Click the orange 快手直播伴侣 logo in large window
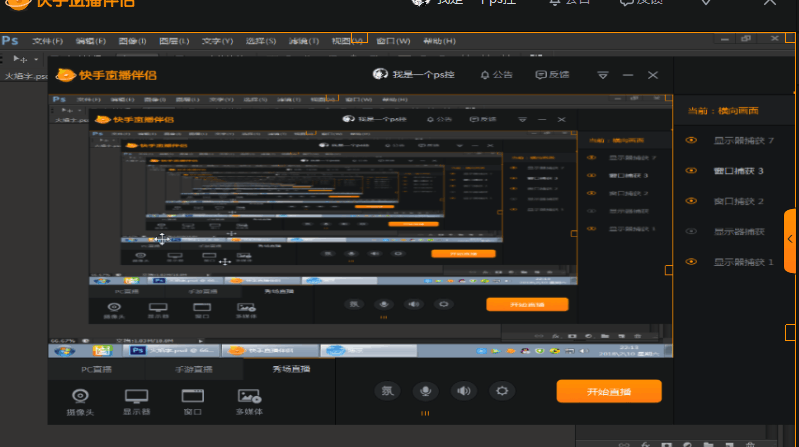Image resolution: width=799 pixels, height=447 pixels. [65, 75]
